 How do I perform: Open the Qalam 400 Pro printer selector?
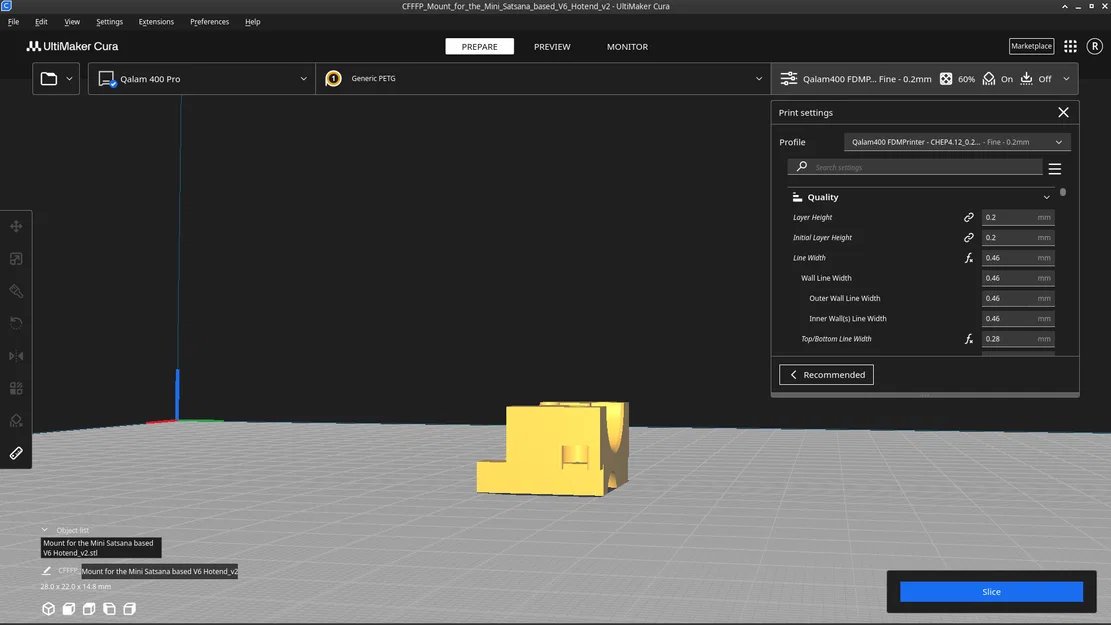pyautogui.click(x=202, y=79)
